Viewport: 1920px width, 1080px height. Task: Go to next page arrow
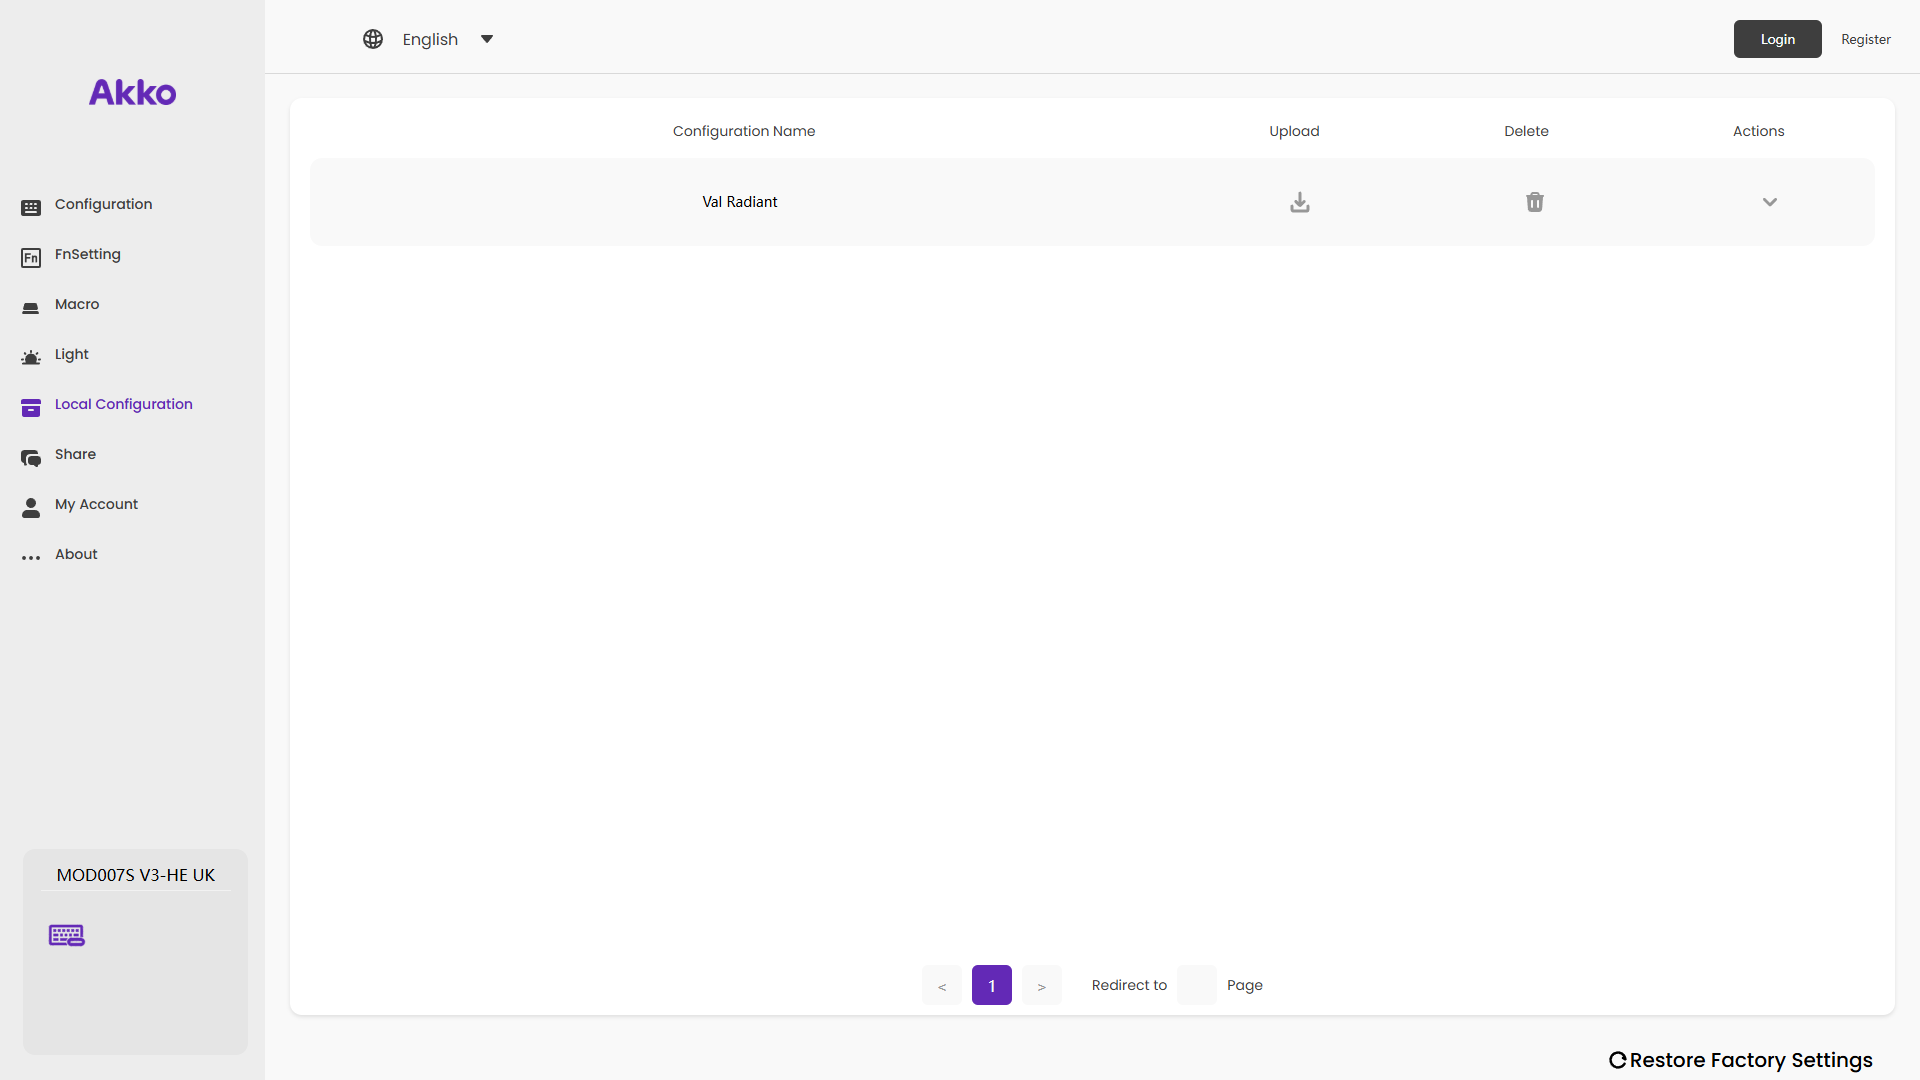click(1041, 985)
